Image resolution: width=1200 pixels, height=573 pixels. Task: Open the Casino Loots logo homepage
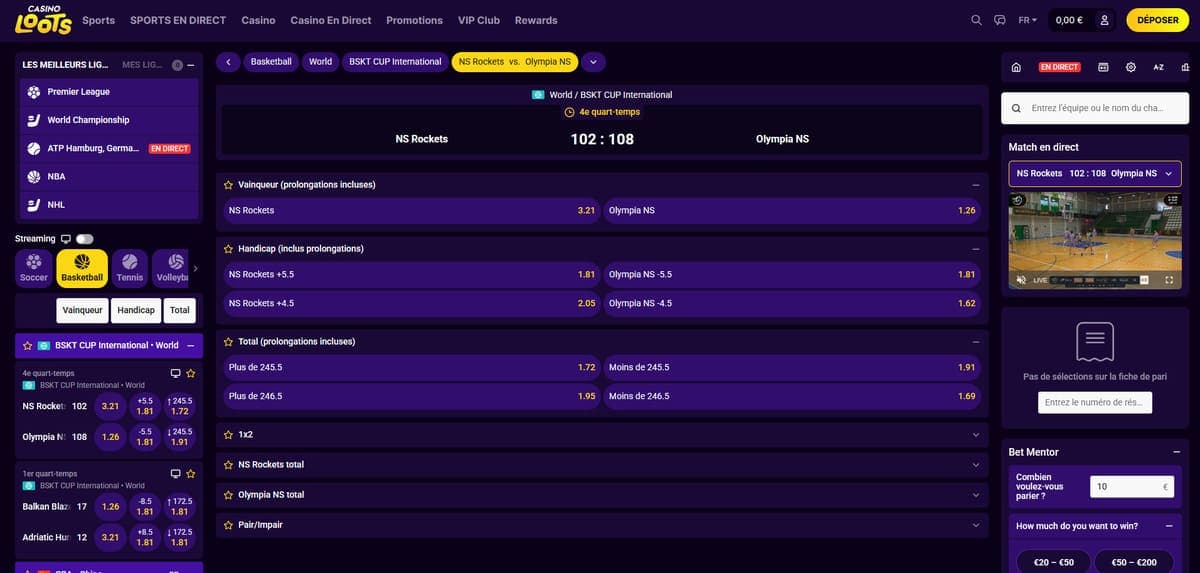(x=43, y=20)
